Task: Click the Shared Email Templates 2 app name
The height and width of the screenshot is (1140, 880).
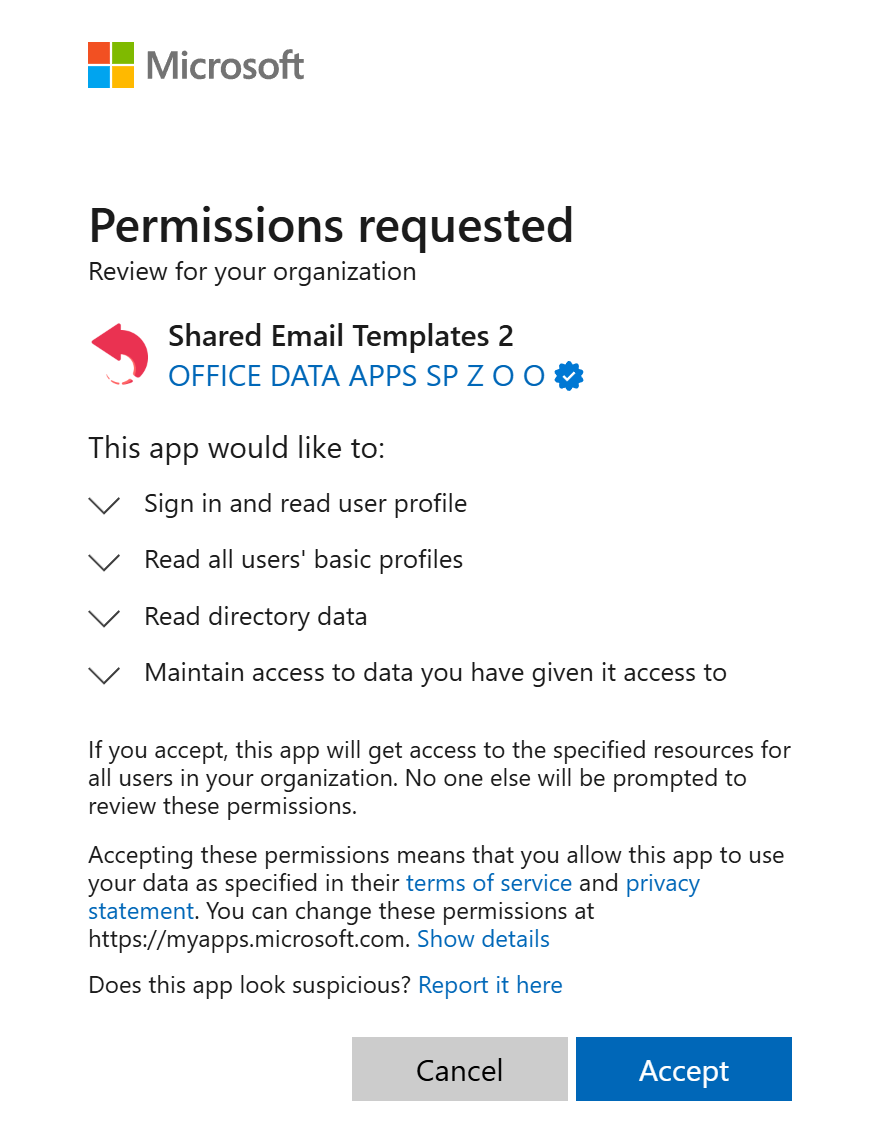Action: [x=340, y=336]
